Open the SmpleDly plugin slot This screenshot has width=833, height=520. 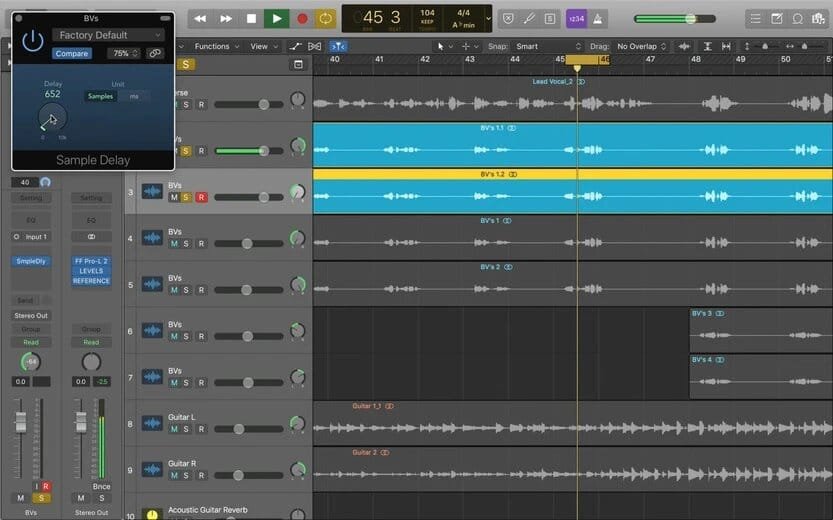click(31, 261)
